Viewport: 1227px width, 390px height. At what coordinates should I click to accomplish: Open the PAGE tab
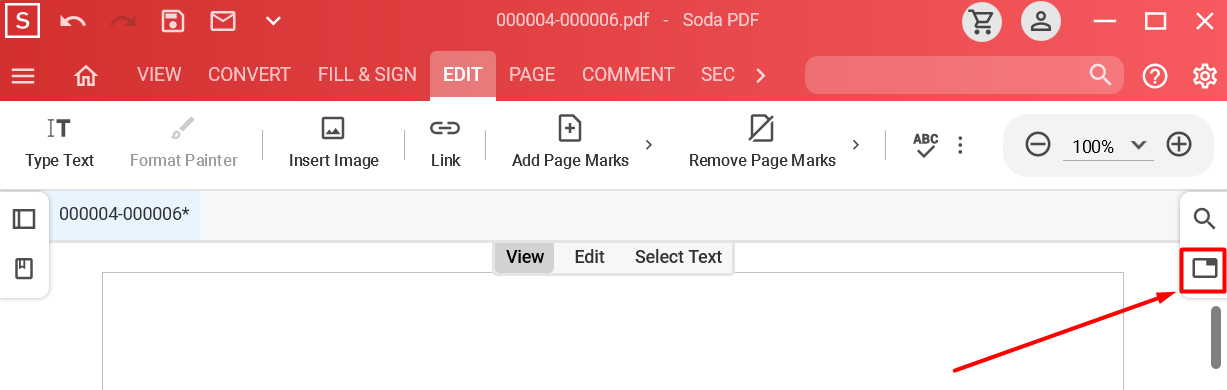coord(532,75)
